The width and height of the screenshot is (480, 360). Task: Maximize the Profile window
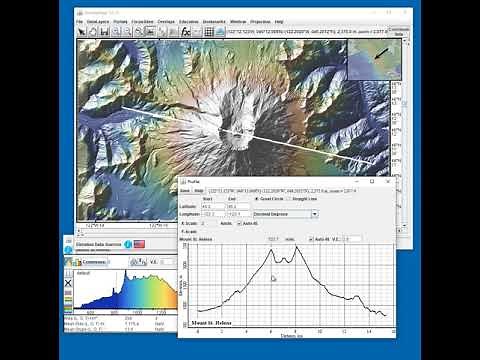pos(372,182)
